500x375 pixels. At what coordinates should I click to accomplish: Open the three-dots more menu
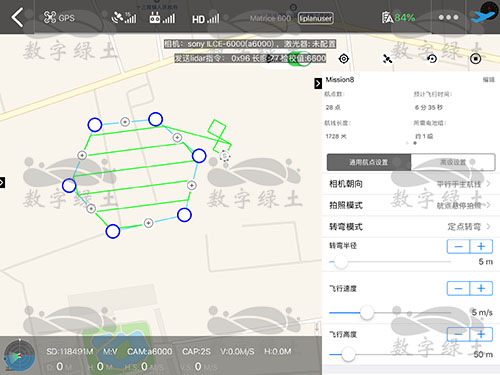pos(448,17)
